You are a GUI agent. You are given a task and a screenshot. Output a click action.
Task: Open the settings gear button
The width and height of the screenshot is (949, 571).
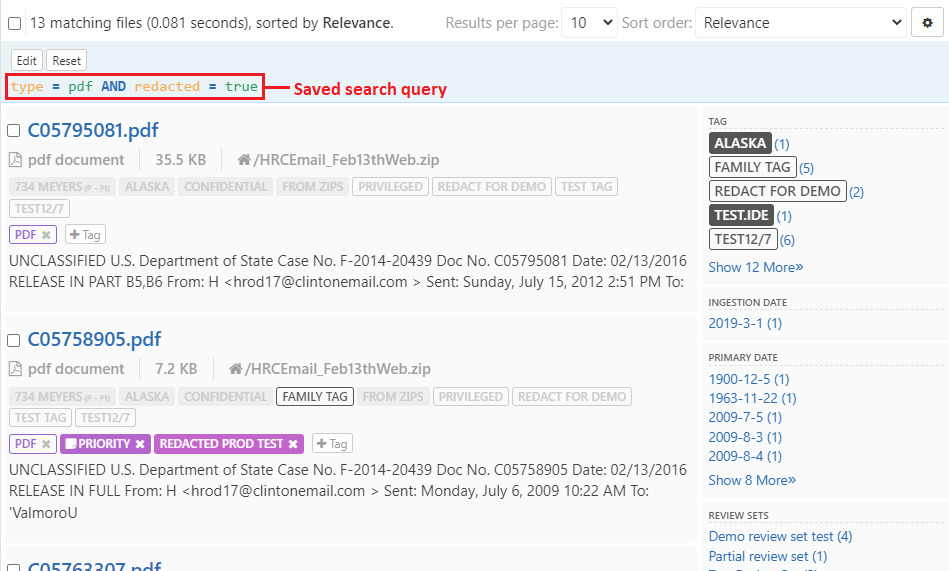927,23
